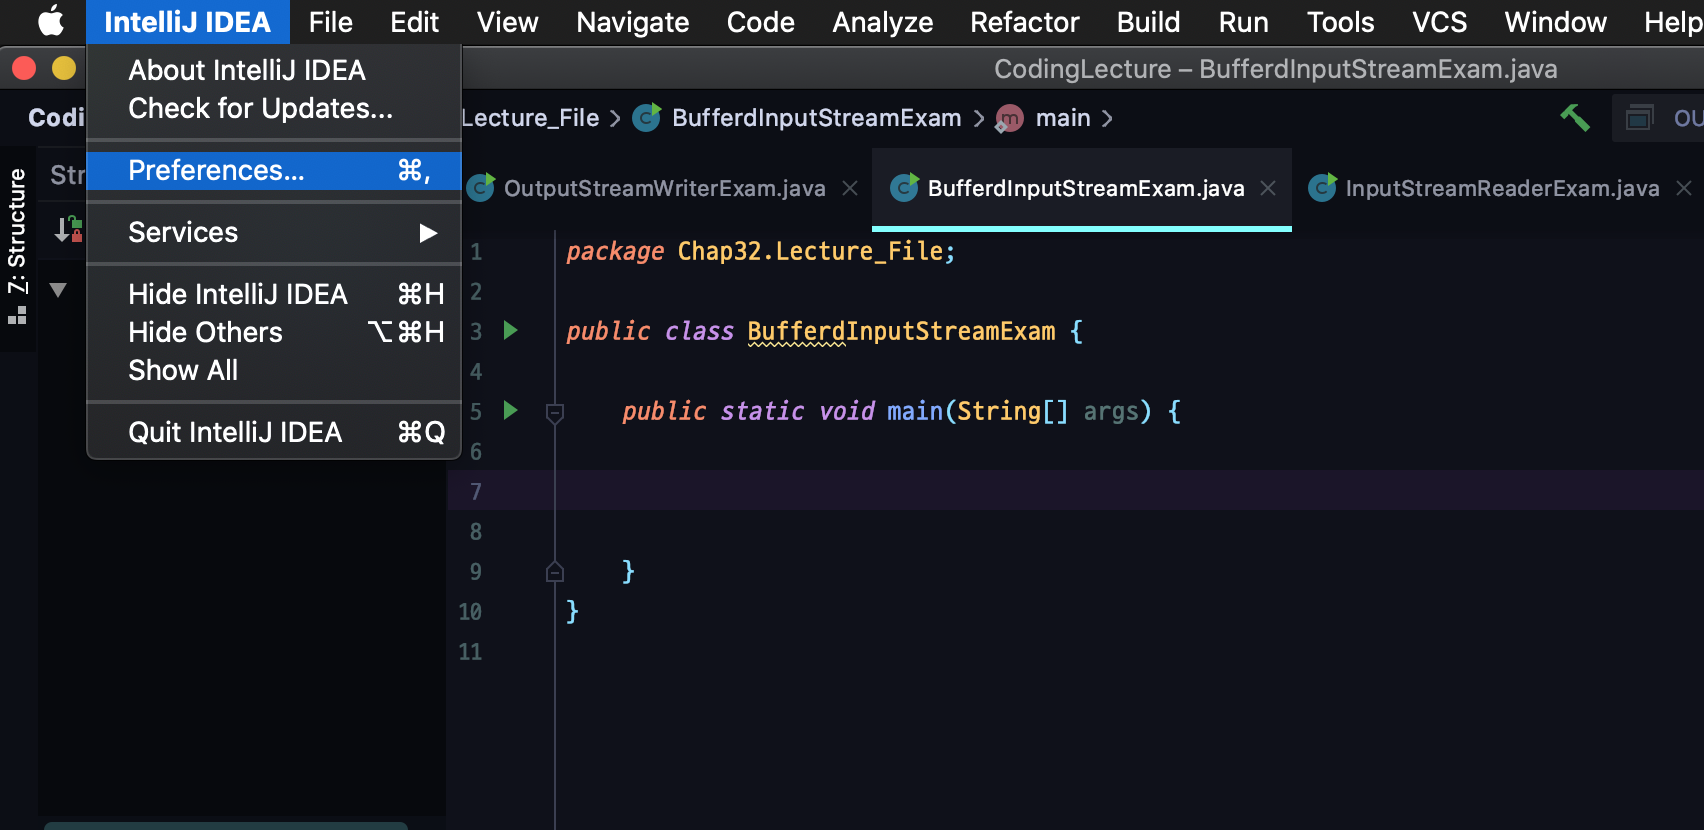Run class via gutter arrow on line 3
The image size is (1704, 830).
[x=510, y=330]
